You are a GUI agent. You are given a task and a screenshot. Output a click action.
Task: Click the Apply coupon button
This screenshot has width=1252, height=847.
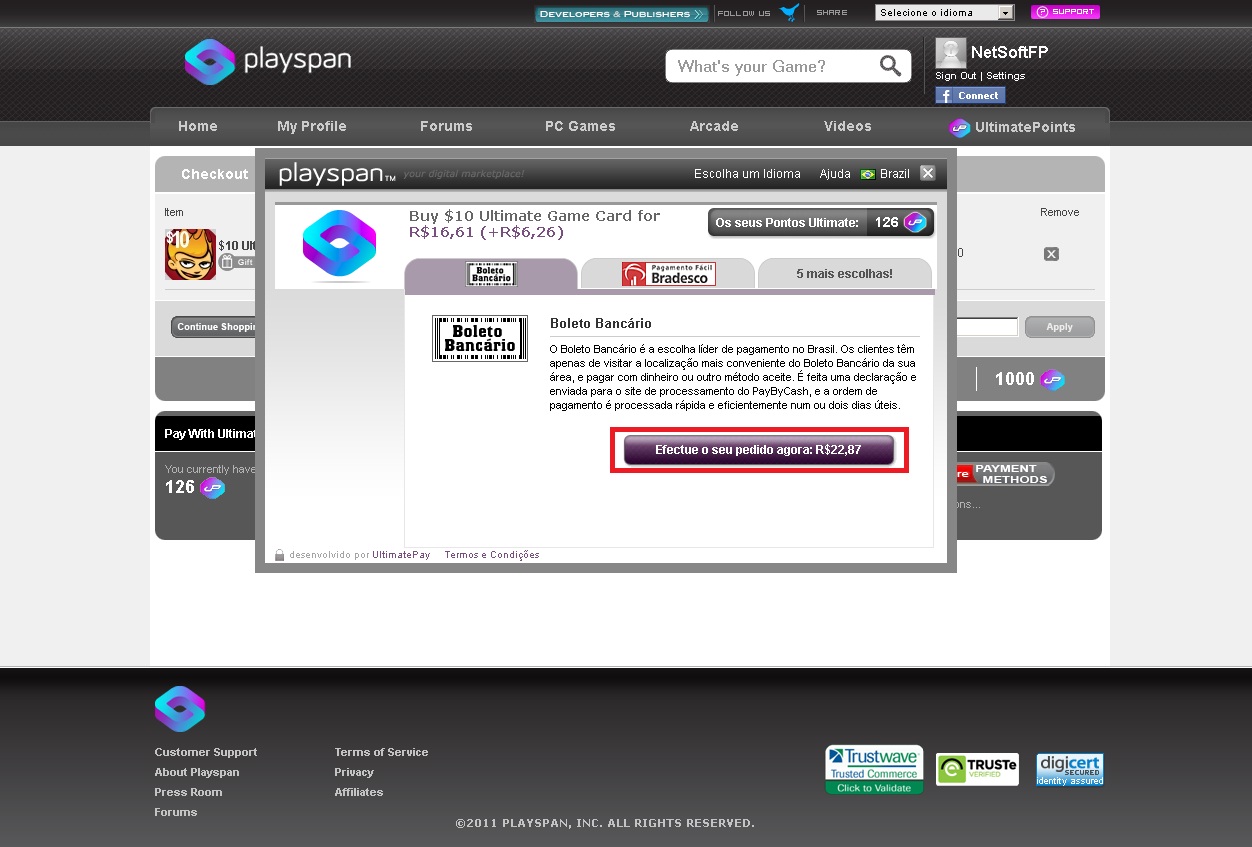tap(1059, 327)
